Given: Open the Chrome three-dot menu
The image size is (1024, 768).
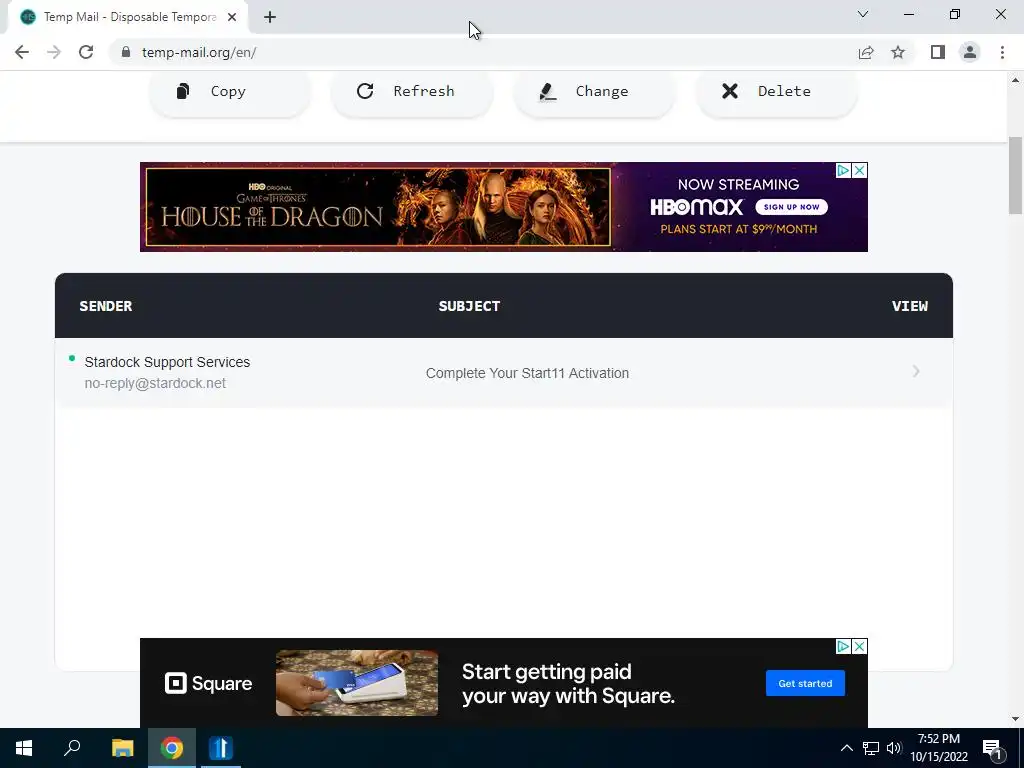Looking at the screenshot, I should [1002, 52].
